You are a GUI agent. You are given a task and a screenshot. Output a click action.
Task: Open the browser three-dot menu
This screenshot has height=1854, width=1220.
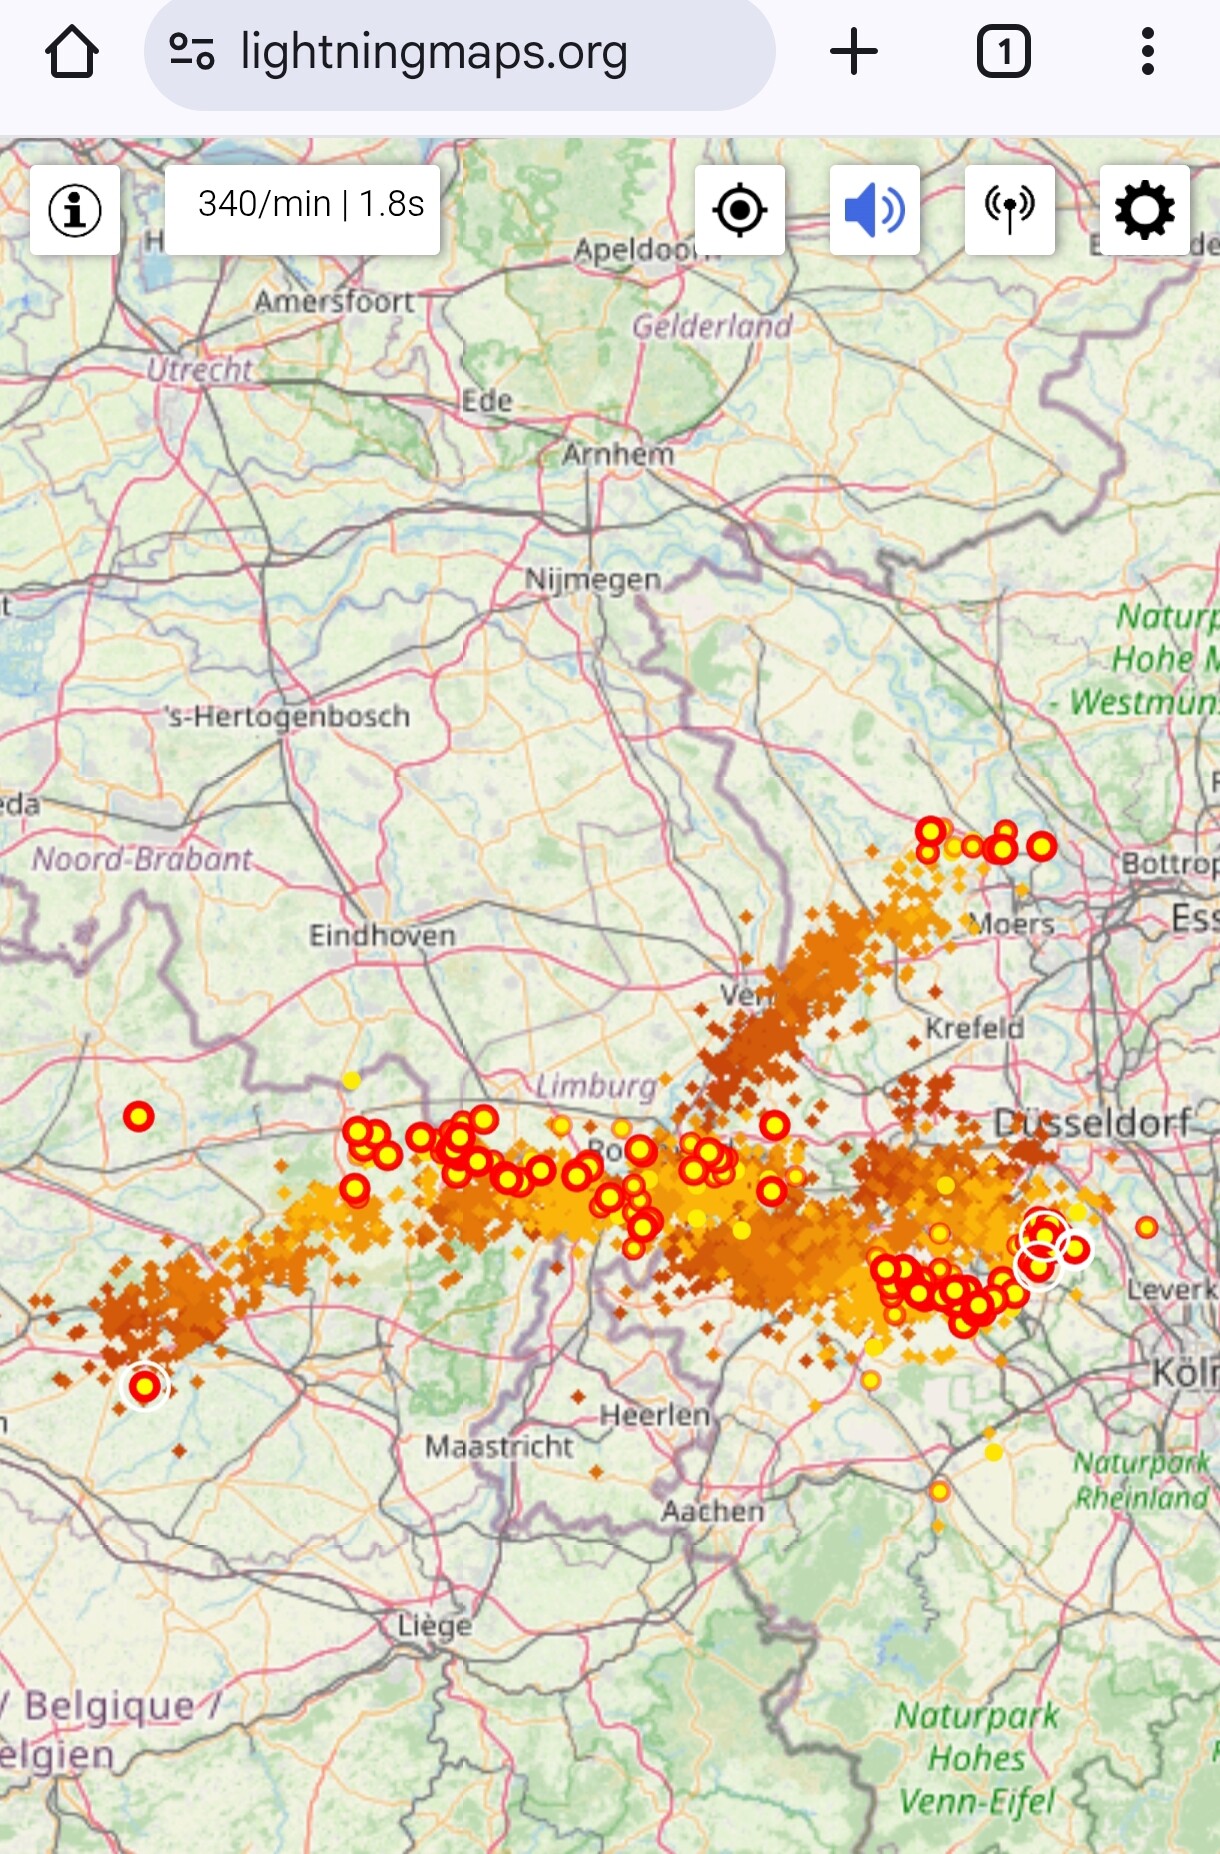[1148, 52]
